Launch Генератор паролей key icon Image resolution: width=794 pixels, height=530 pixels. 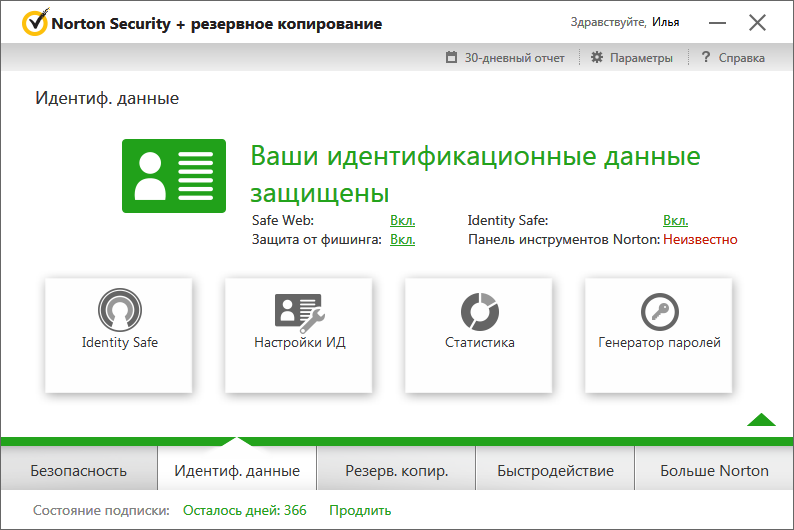(659, 311)
